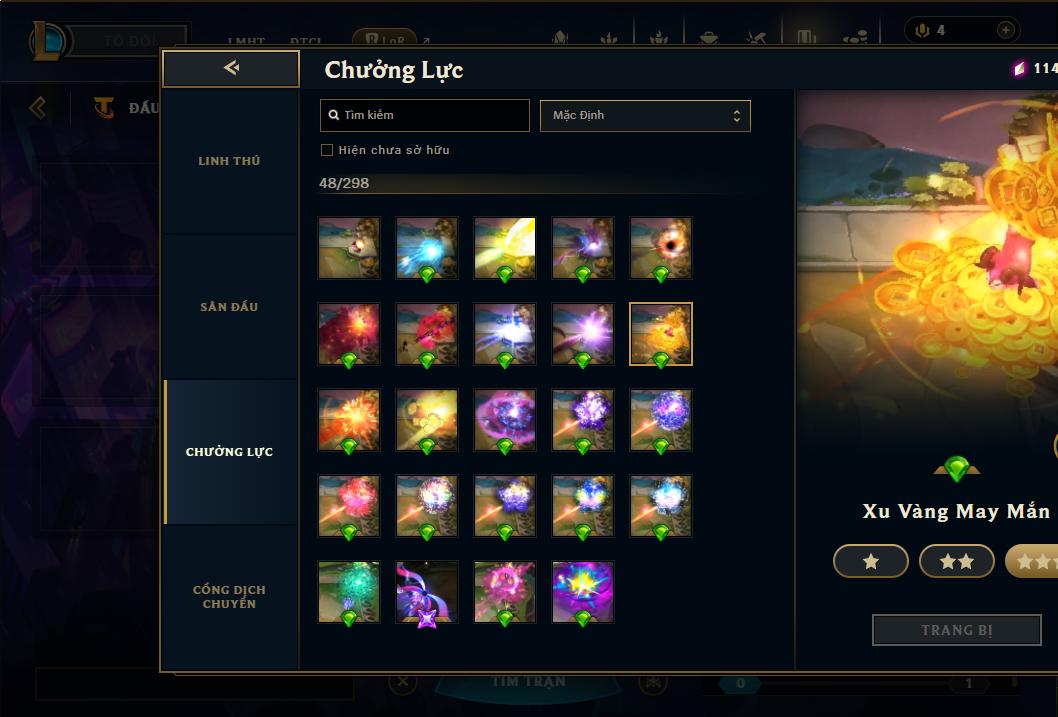1058x717 pixels.
Task: Choose the pink flower boom icon
Action: point(505,592)
